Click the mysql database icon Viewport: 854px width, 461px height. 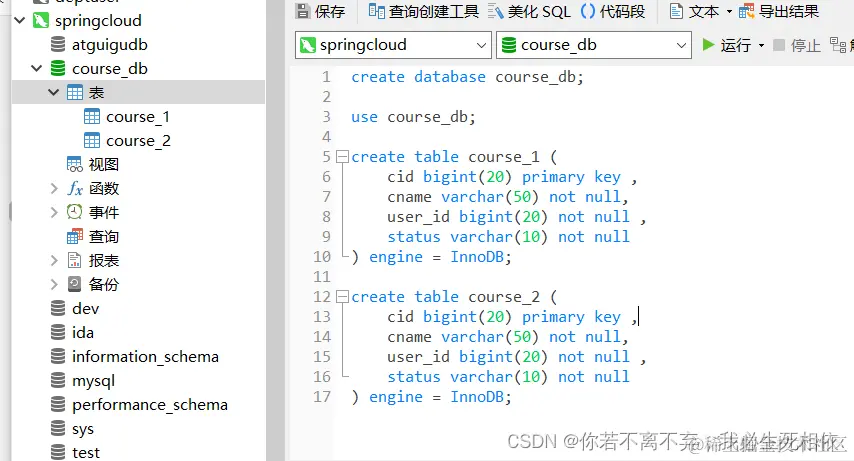pyautogui.click(x=58, y=380)
